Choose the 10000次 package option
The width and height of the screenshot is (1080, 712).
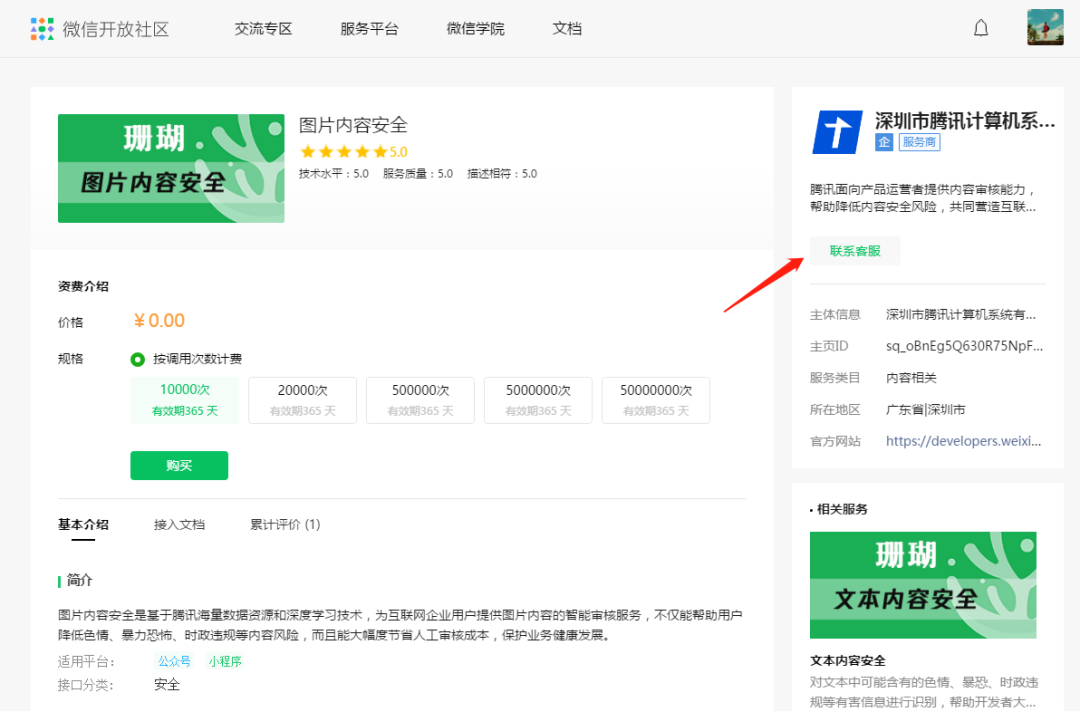coord(185,399)
